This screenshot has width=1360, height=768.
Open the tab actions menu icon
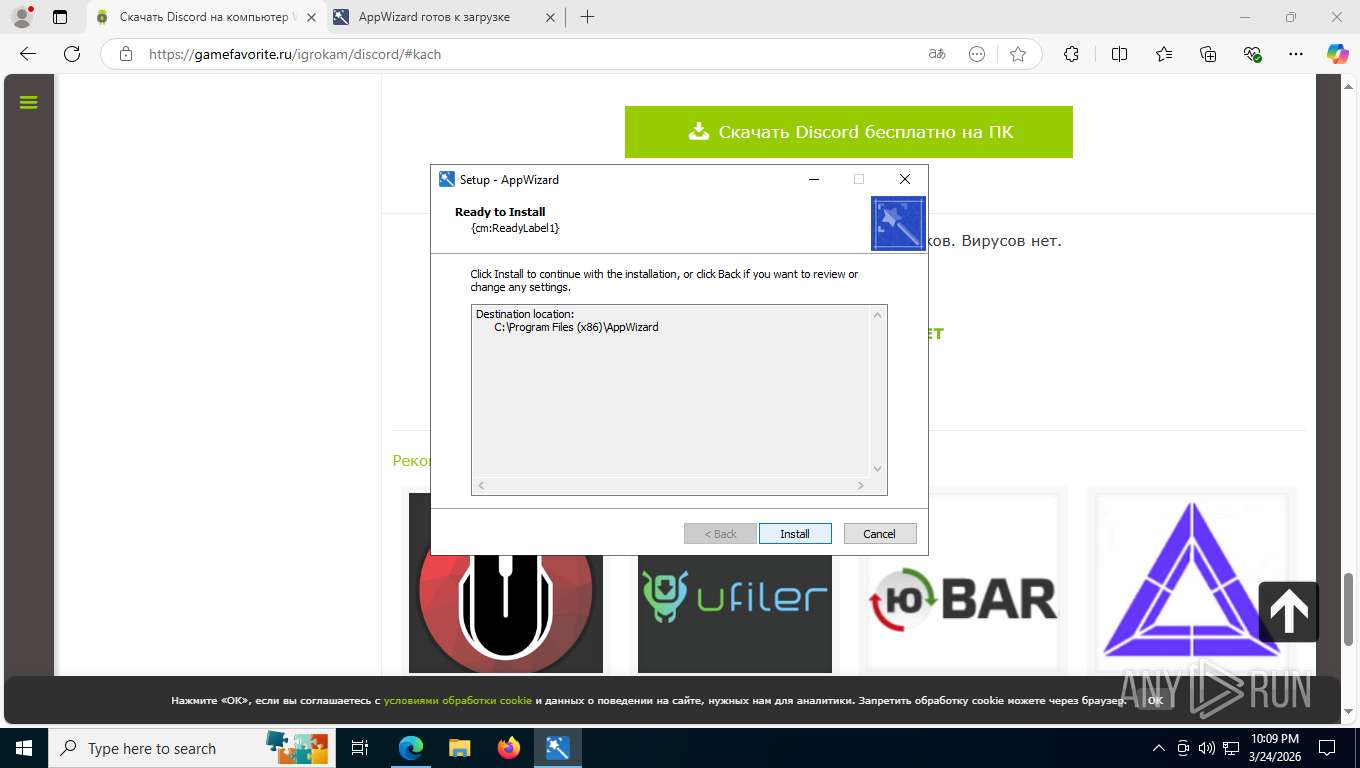tap(60, 17)
